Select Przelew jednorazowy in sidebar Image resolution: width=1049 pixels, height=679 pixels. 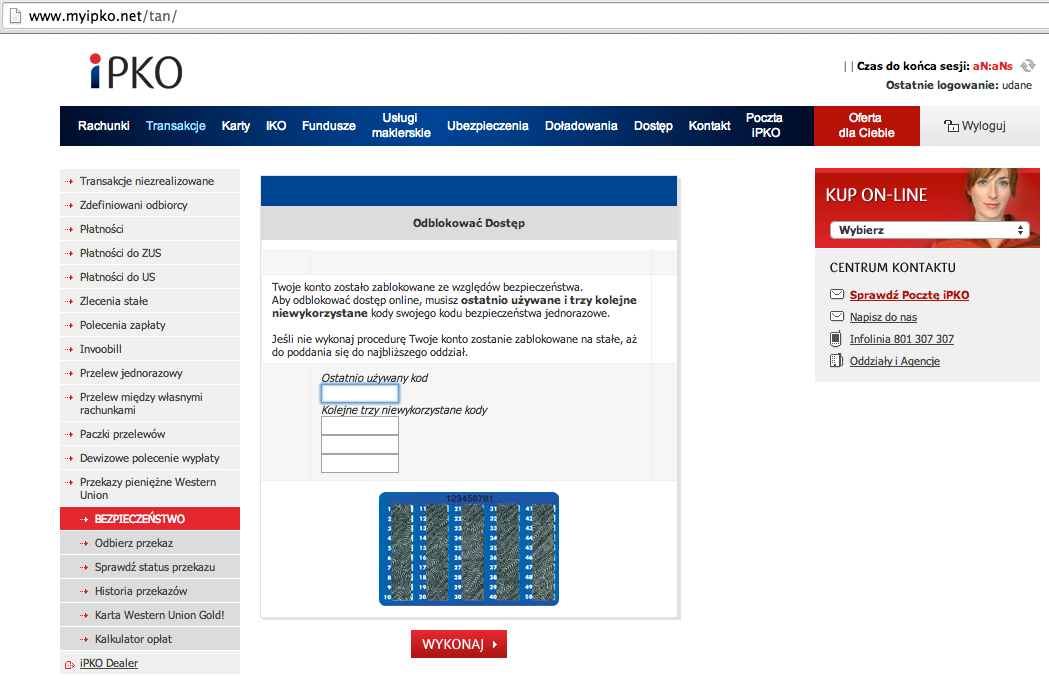point(150,373)
